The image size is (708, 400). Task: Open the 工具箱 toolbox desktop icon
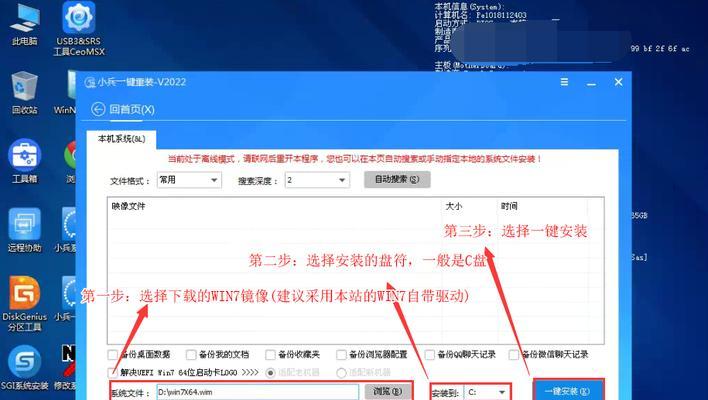coord(24,161)
